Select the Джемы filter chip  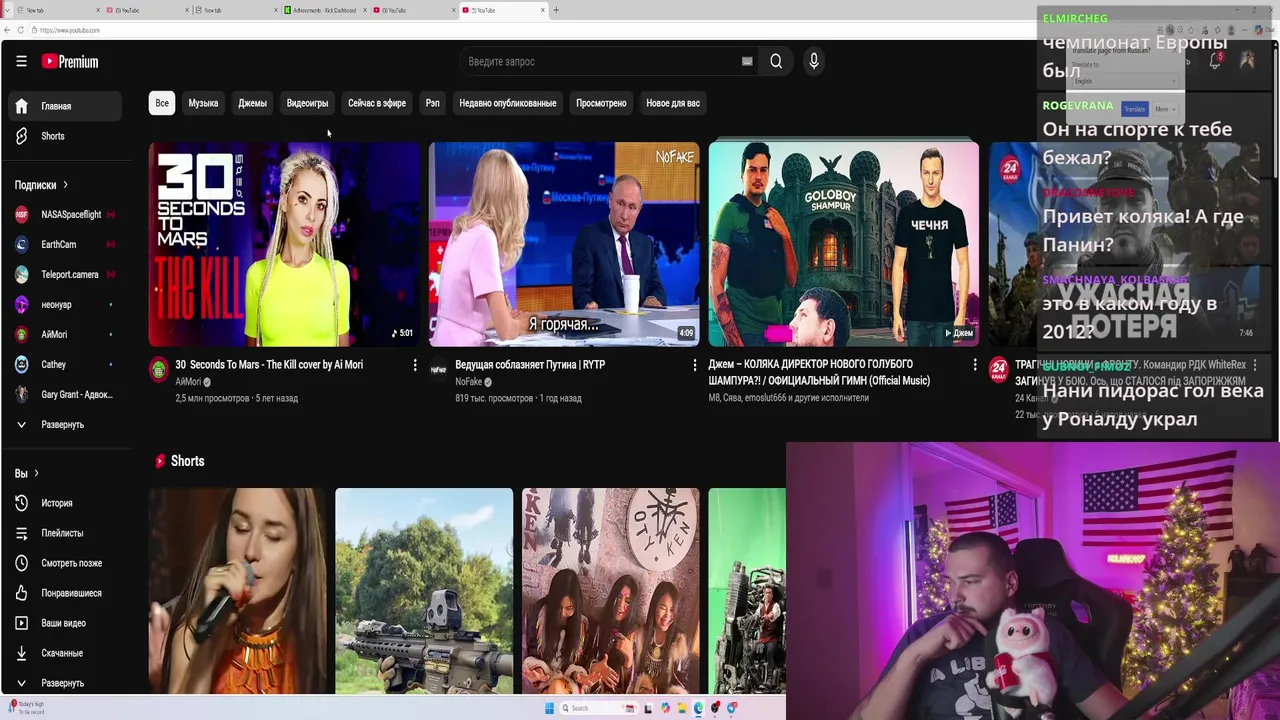[x=252, y=103]
